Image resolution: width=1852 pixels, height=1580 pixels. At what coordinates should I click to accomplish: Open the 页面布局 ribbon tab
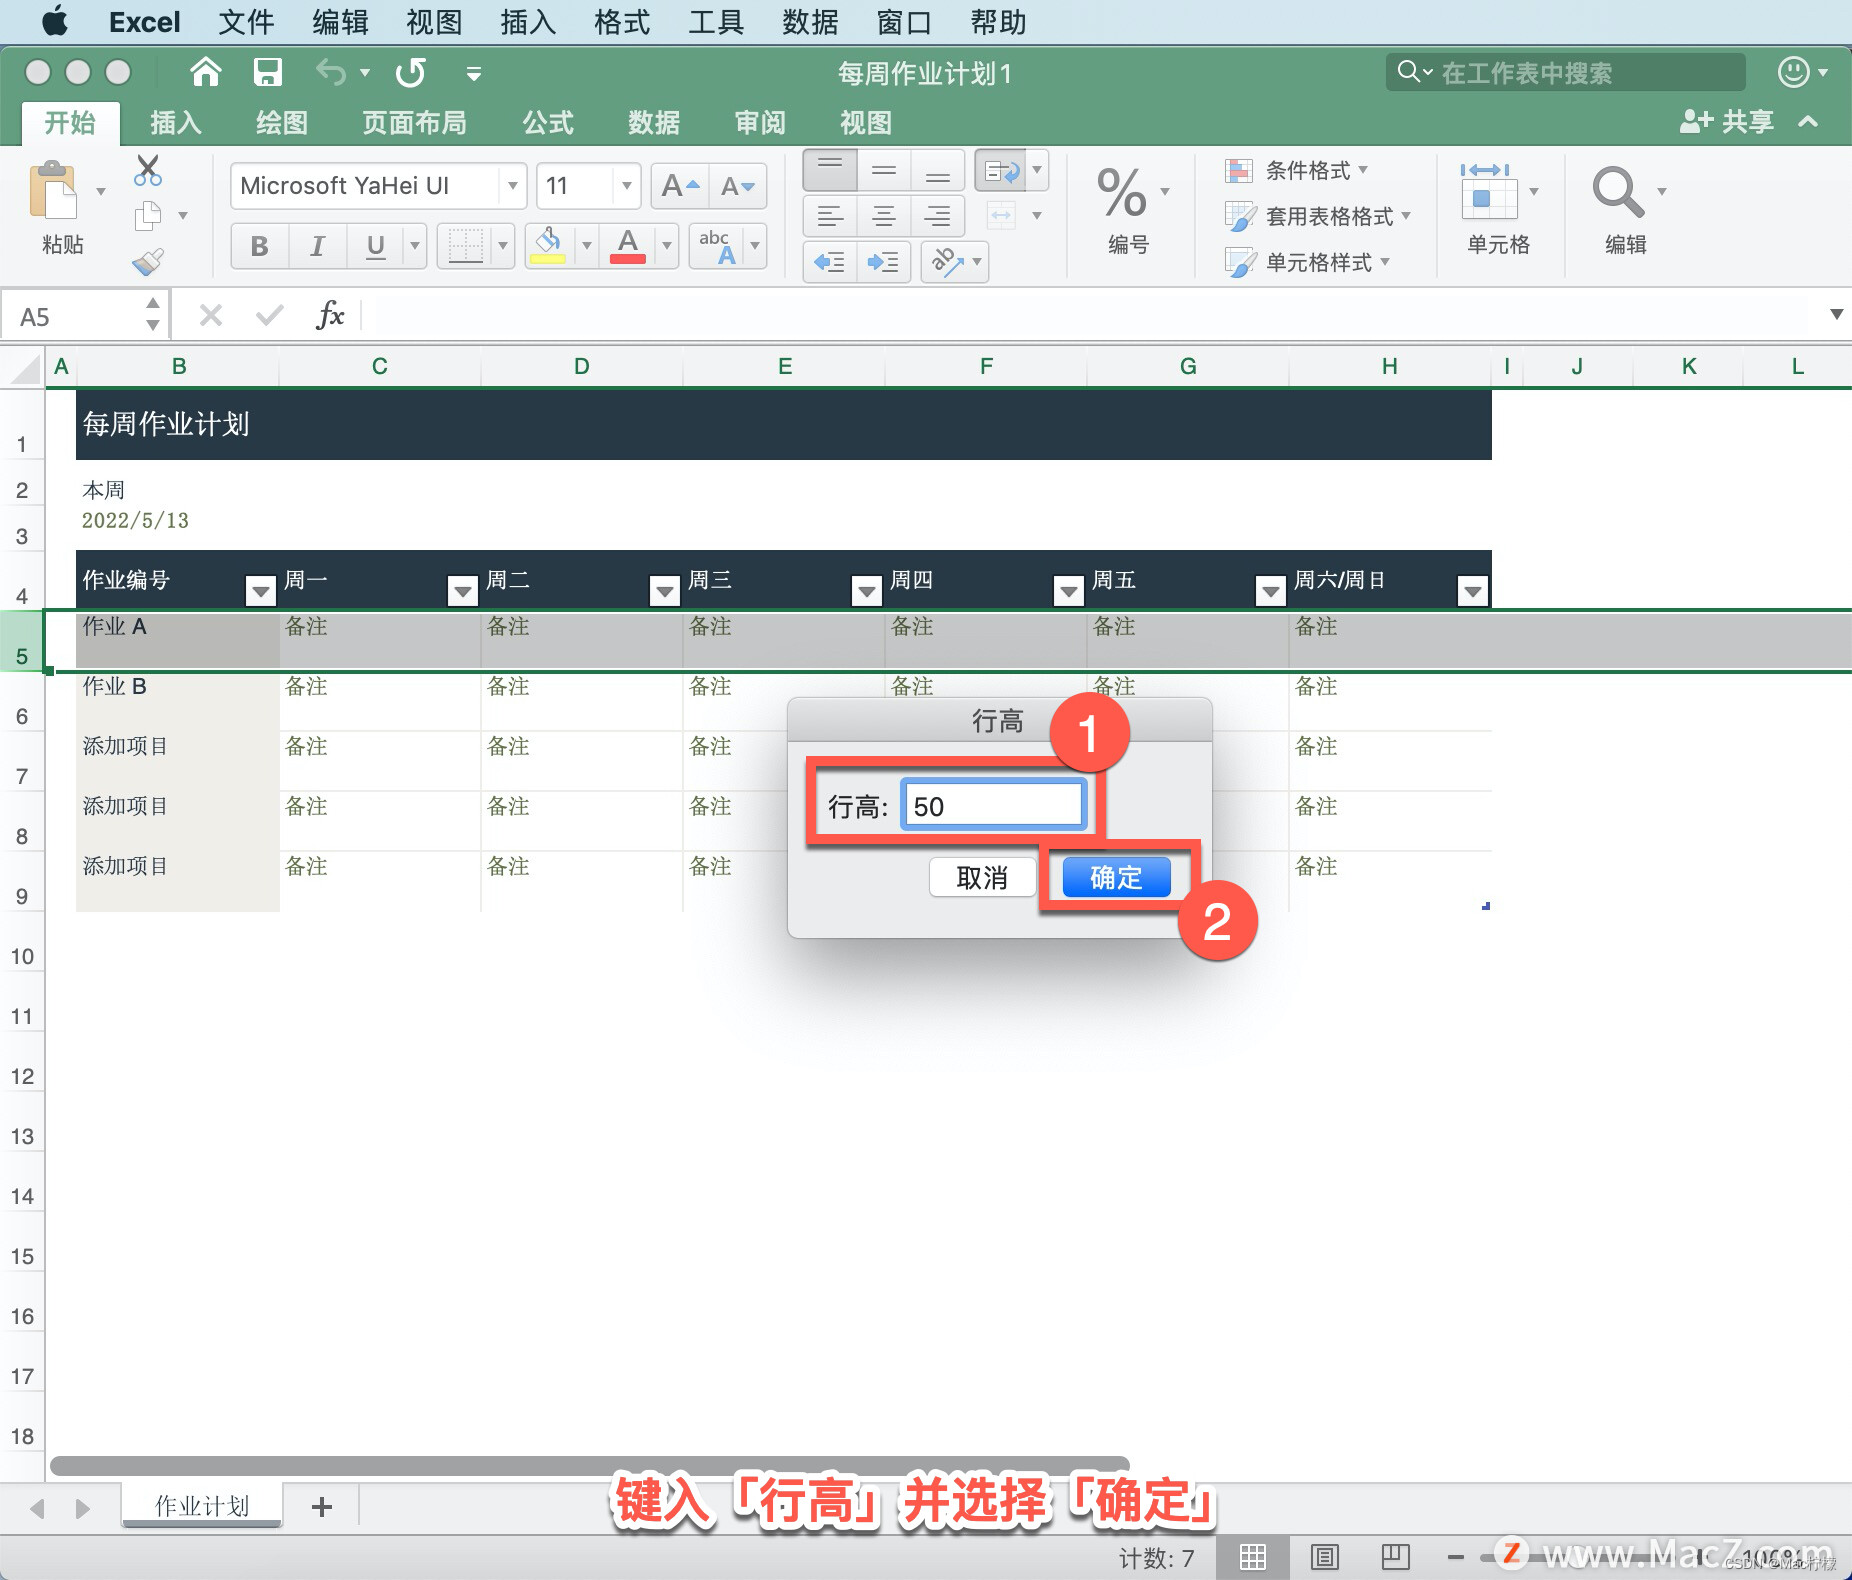point(414,122)
